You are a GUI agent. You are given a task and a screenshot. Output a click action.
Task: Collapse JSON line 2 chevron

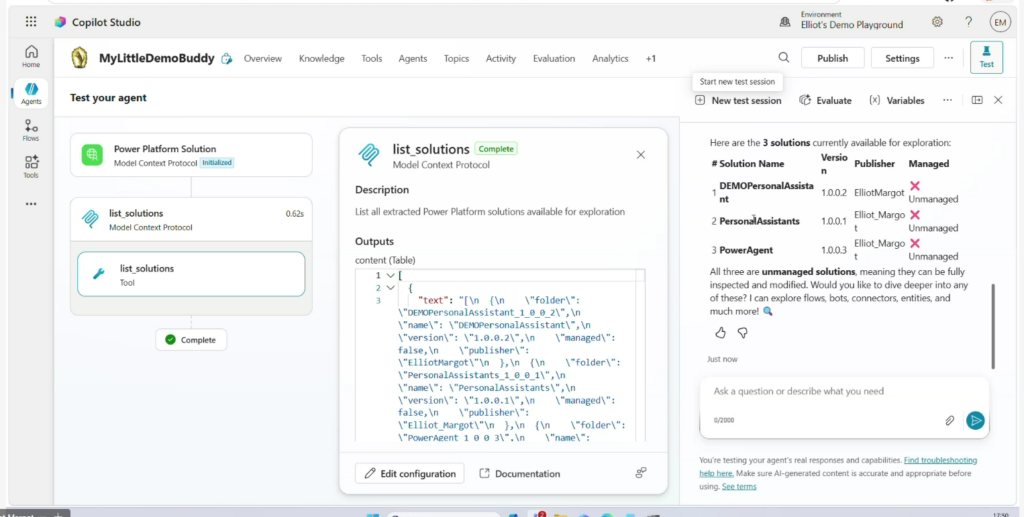coord(390,288)
